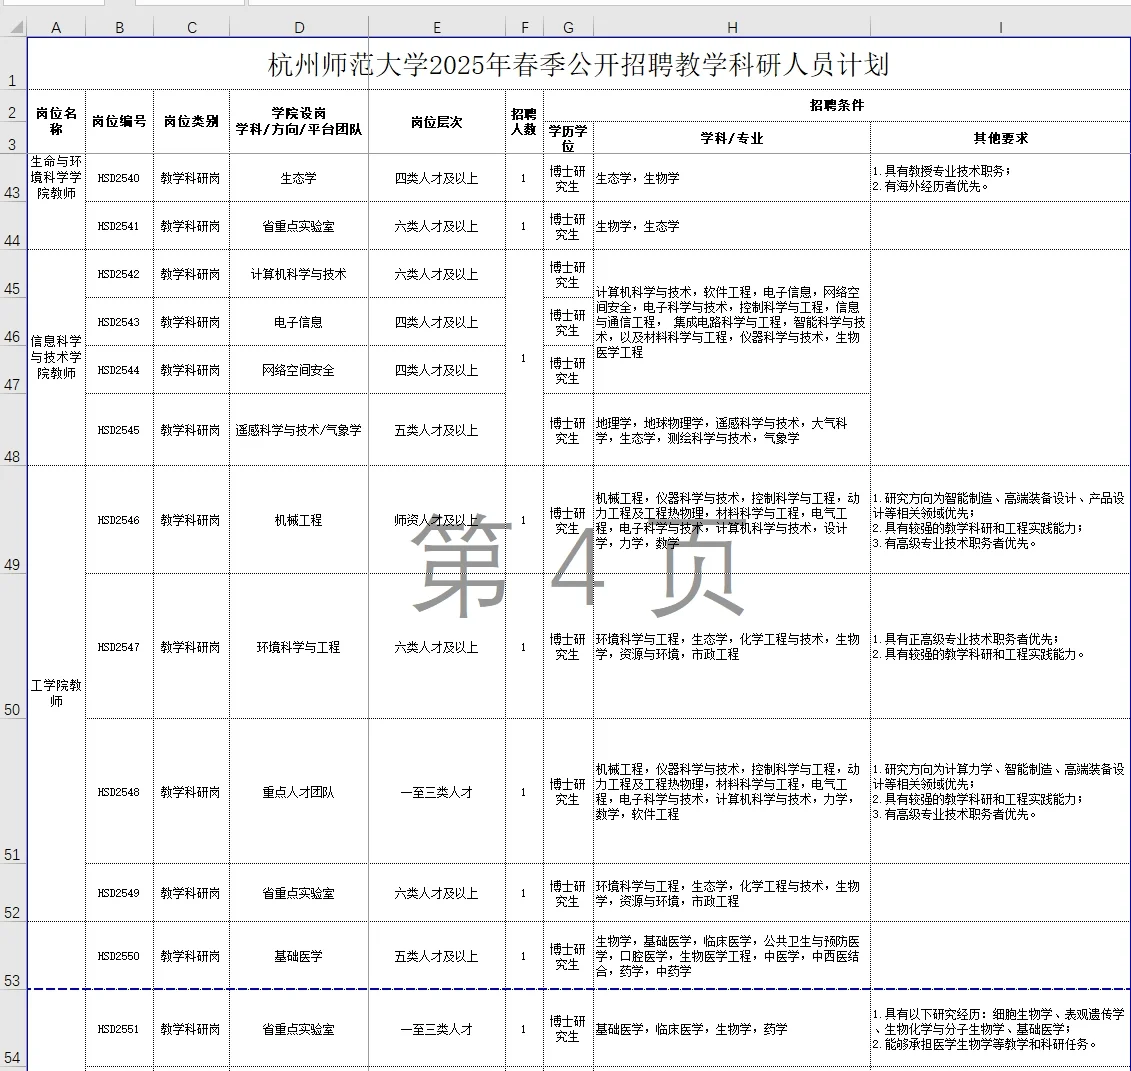Click the 岗位类别 header cell
1131x1071 pixels.
pyautogui.click(x=192, y=121)
